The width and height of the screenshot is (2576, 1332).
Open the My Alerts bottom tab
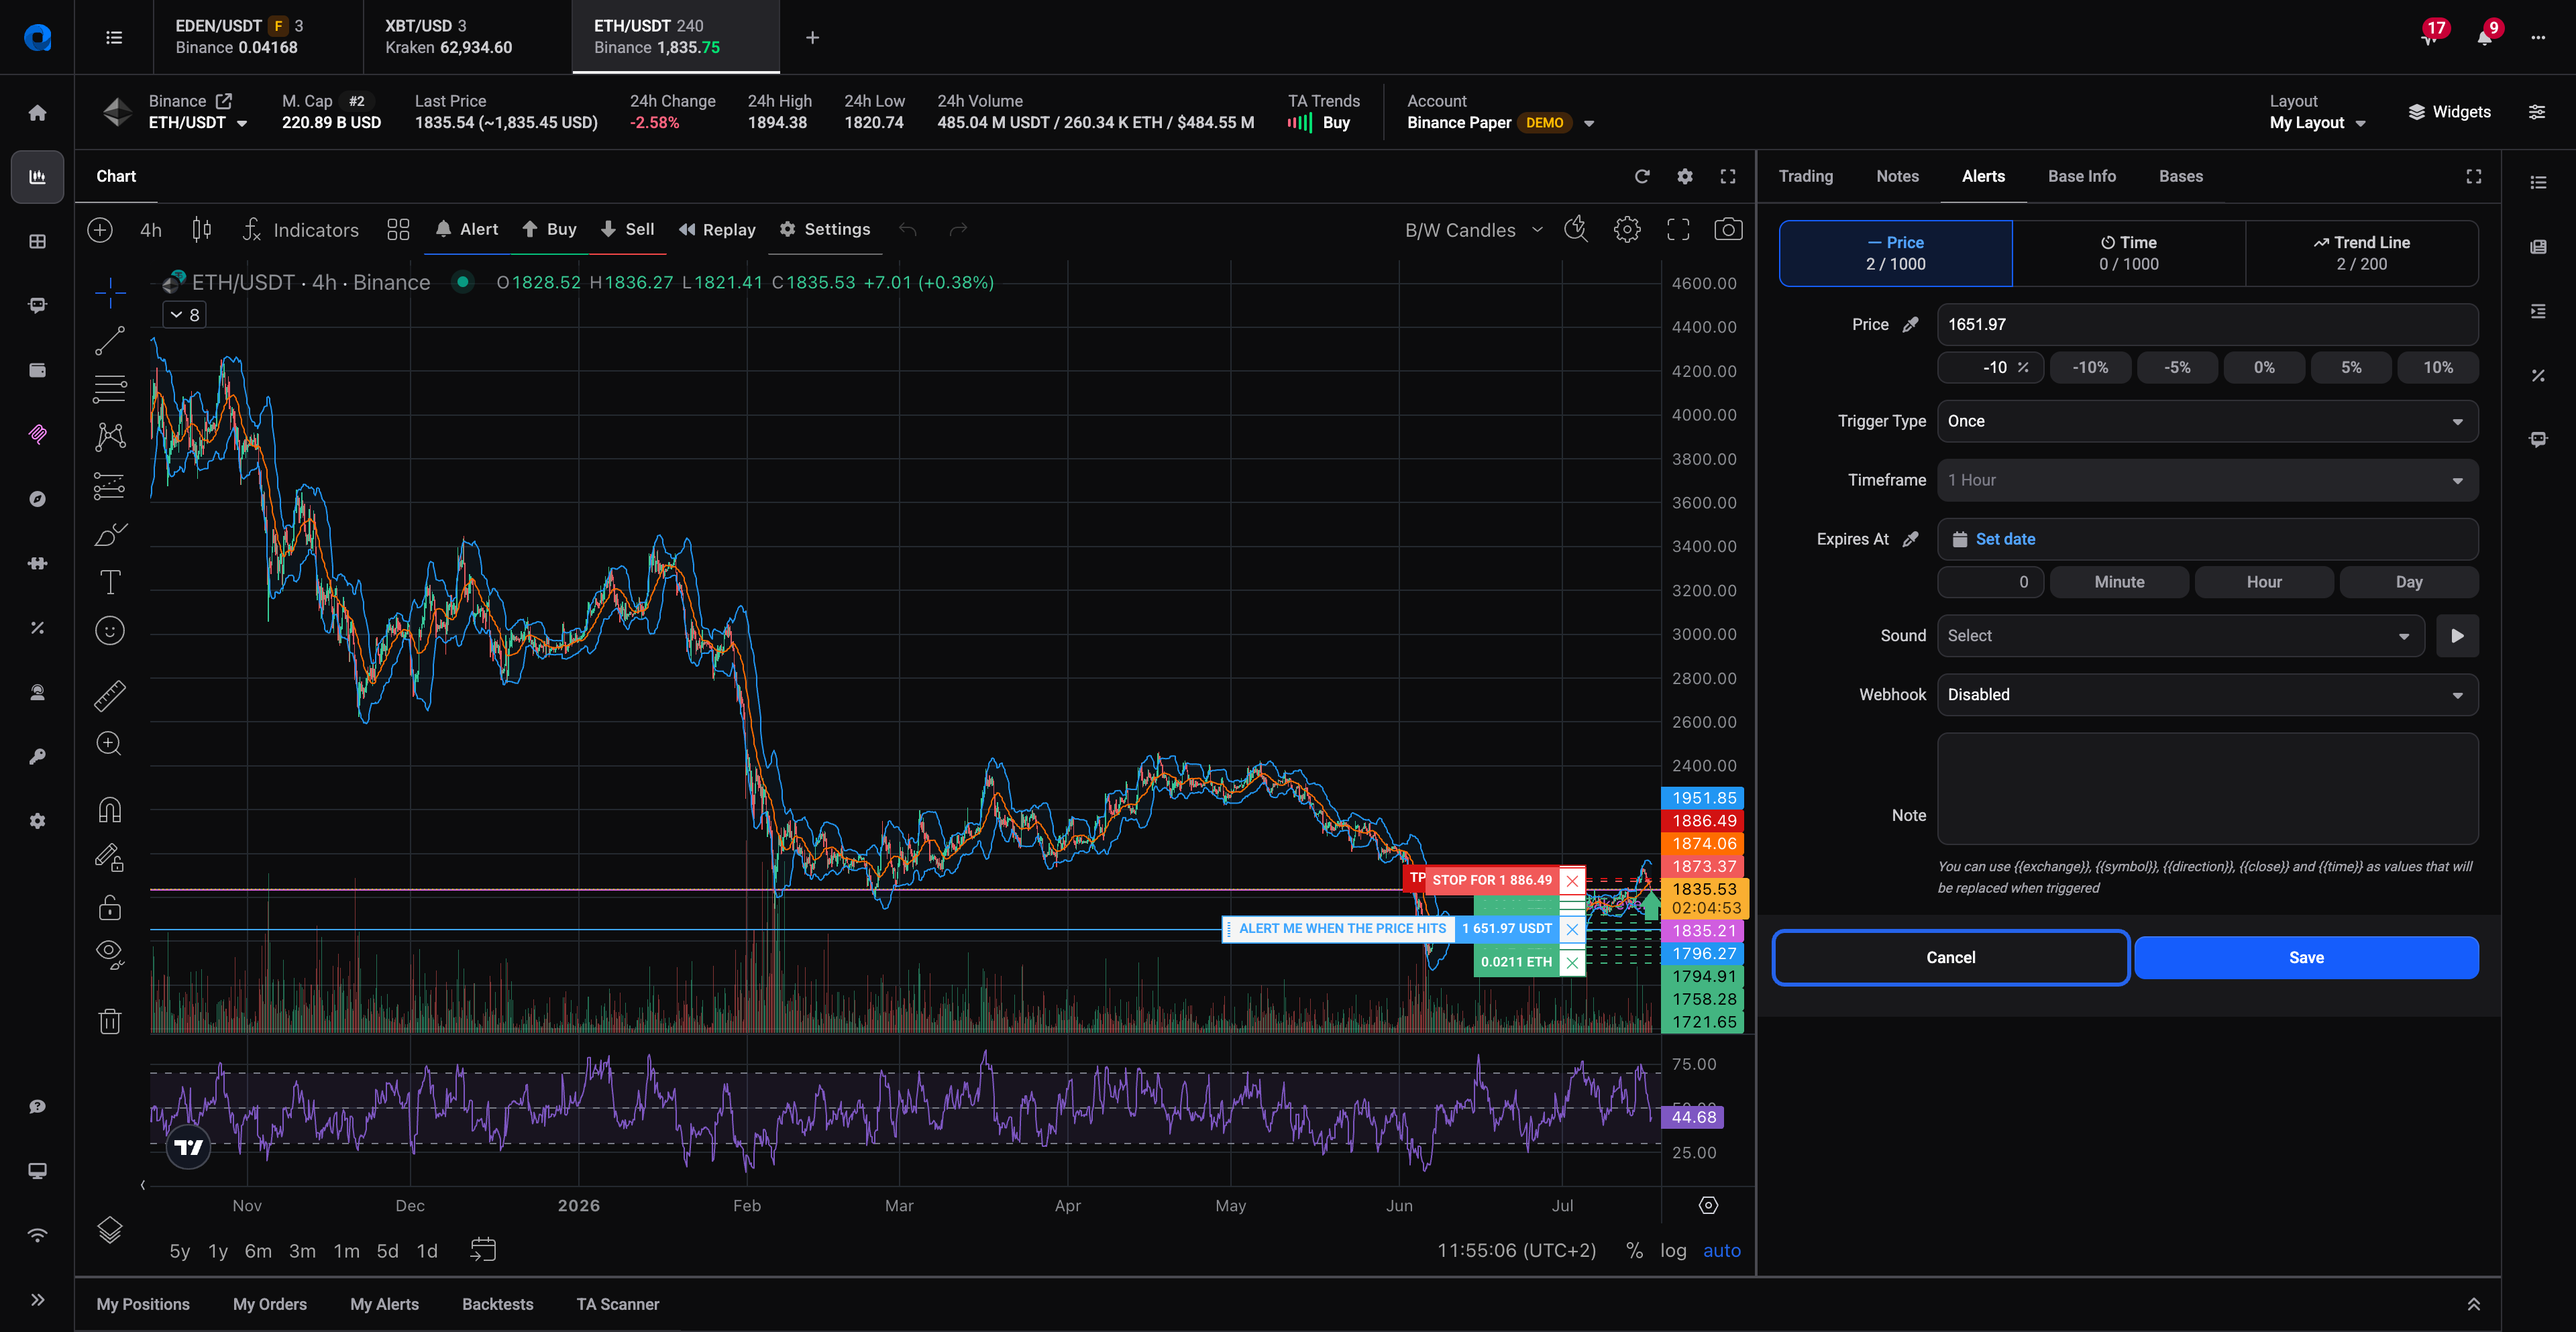tap(384, 1304)
